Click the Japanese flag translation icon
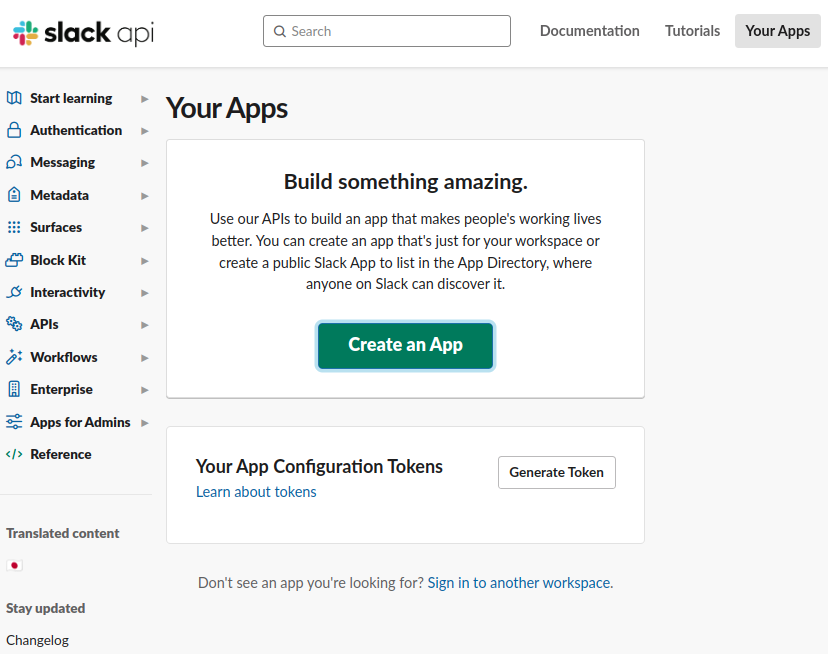Viewport: 828px width, 654px height. [14, 565]
